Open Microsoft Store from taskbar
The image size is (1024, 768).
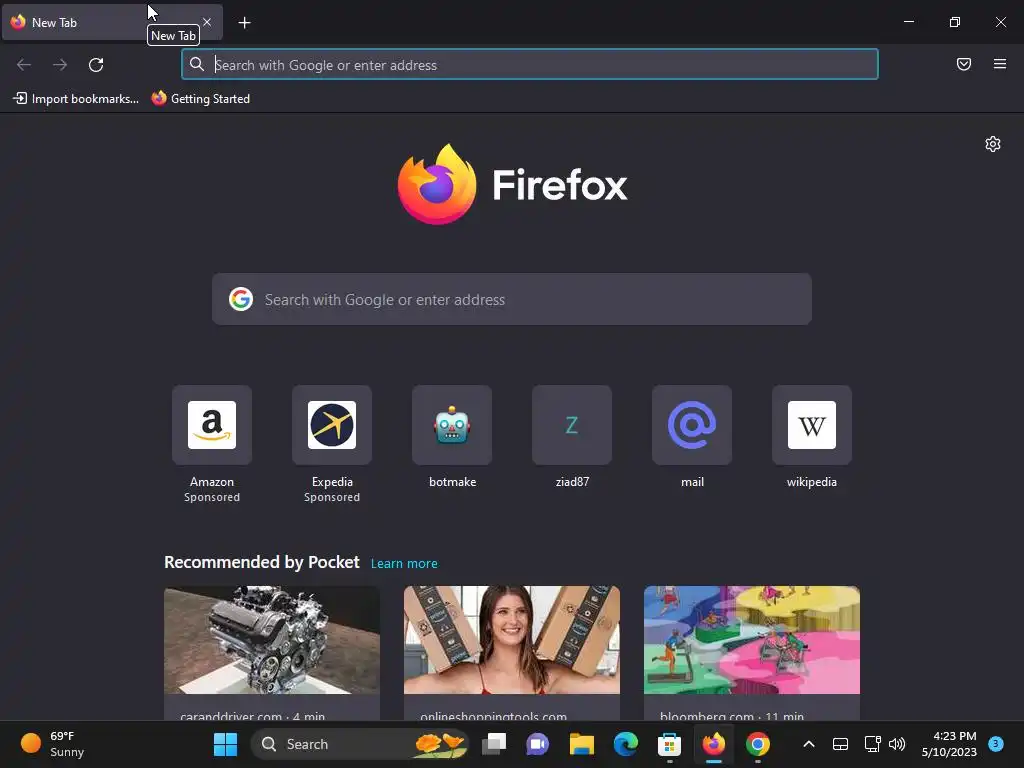click(669, 744)
